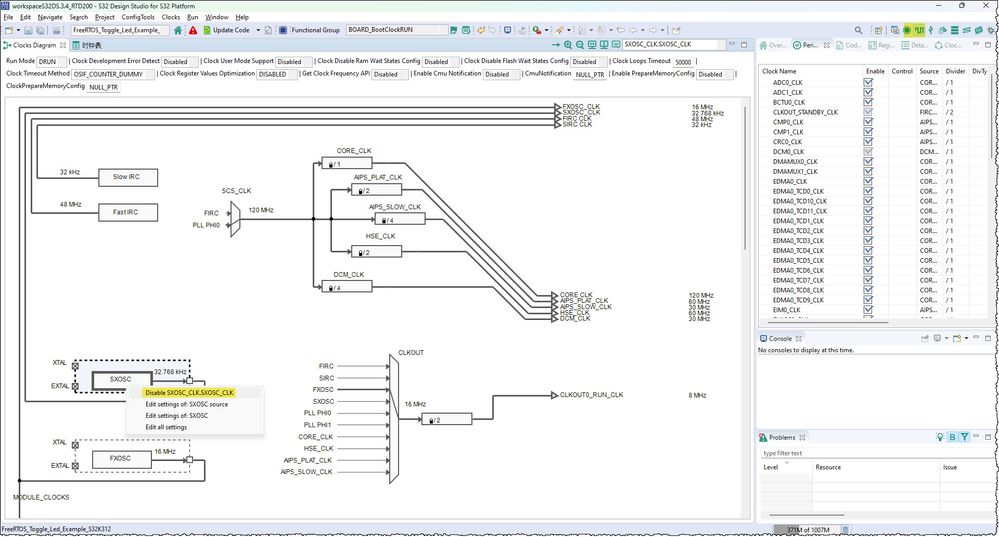This screenshot has width=999, height=537.
Task: Click the heap memory usage bar
Action: pyautogui.click(x=808, y=529)
